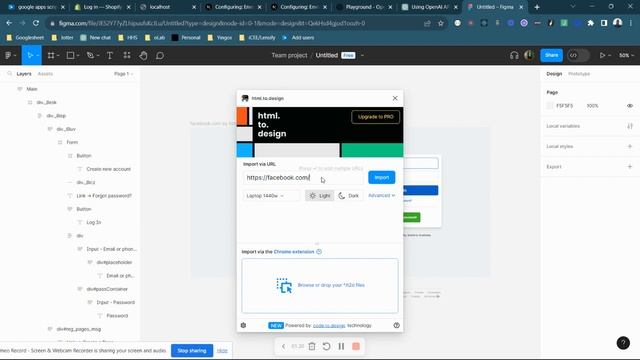The width and height of the screenshot is (640, 360).
Task: Open the Laptop 1440w viewport dropdown
Action: pyautogui.click(x=271, y=196)
